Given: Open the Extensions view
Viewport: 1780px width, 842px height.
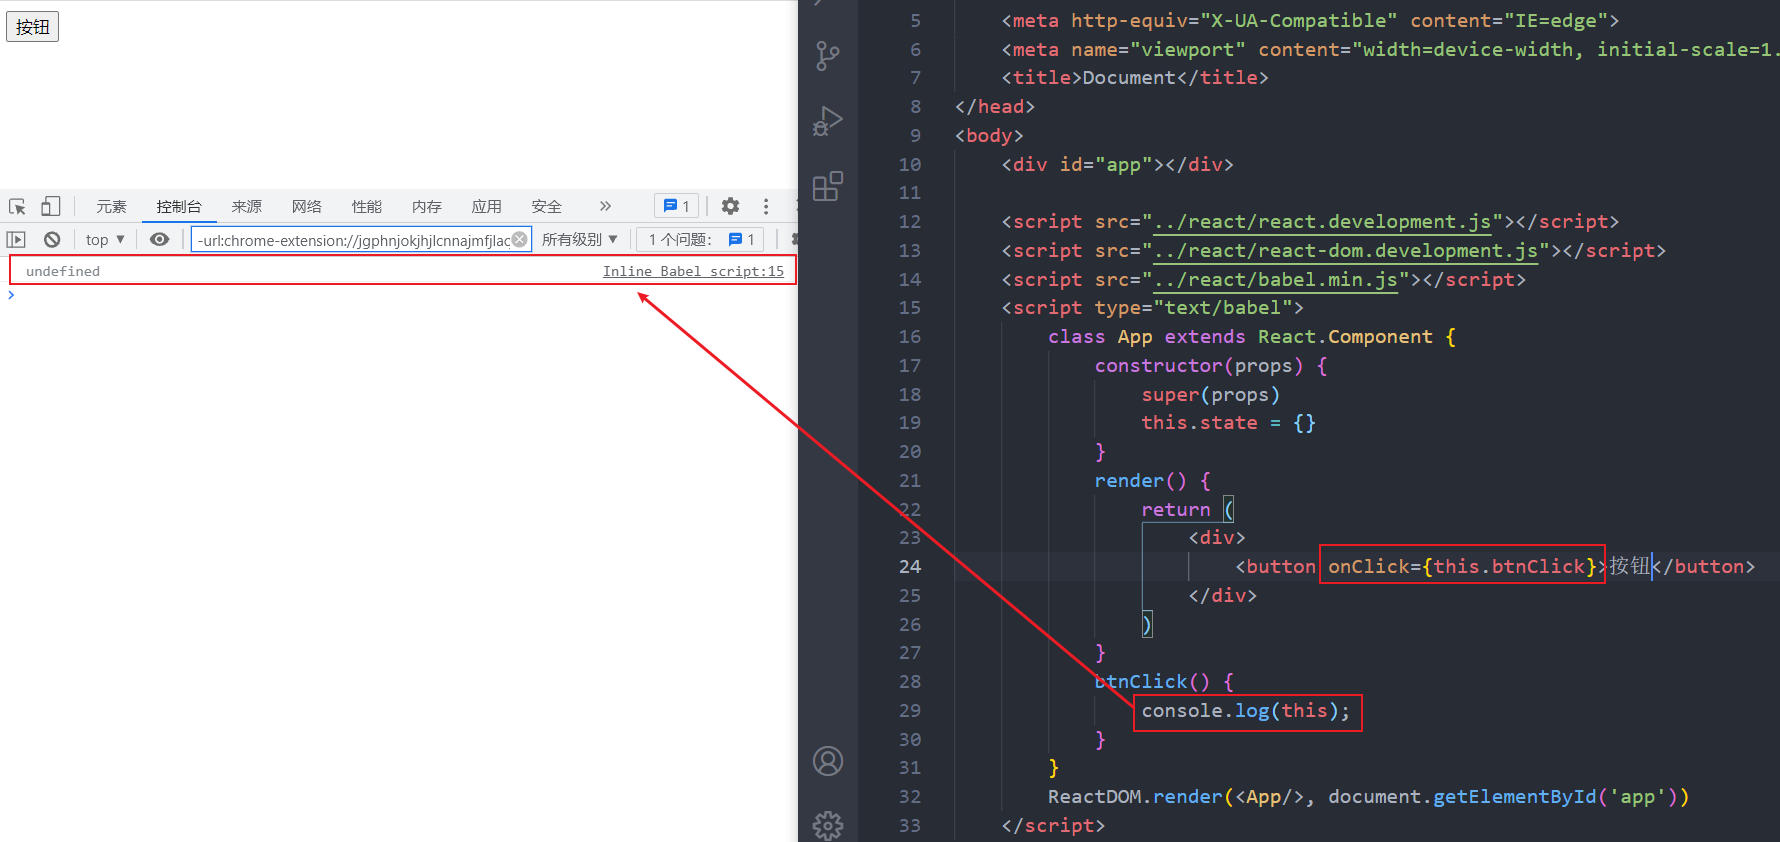Looking at the screenshot, I should pyautogui.click(x=828, y=186).
